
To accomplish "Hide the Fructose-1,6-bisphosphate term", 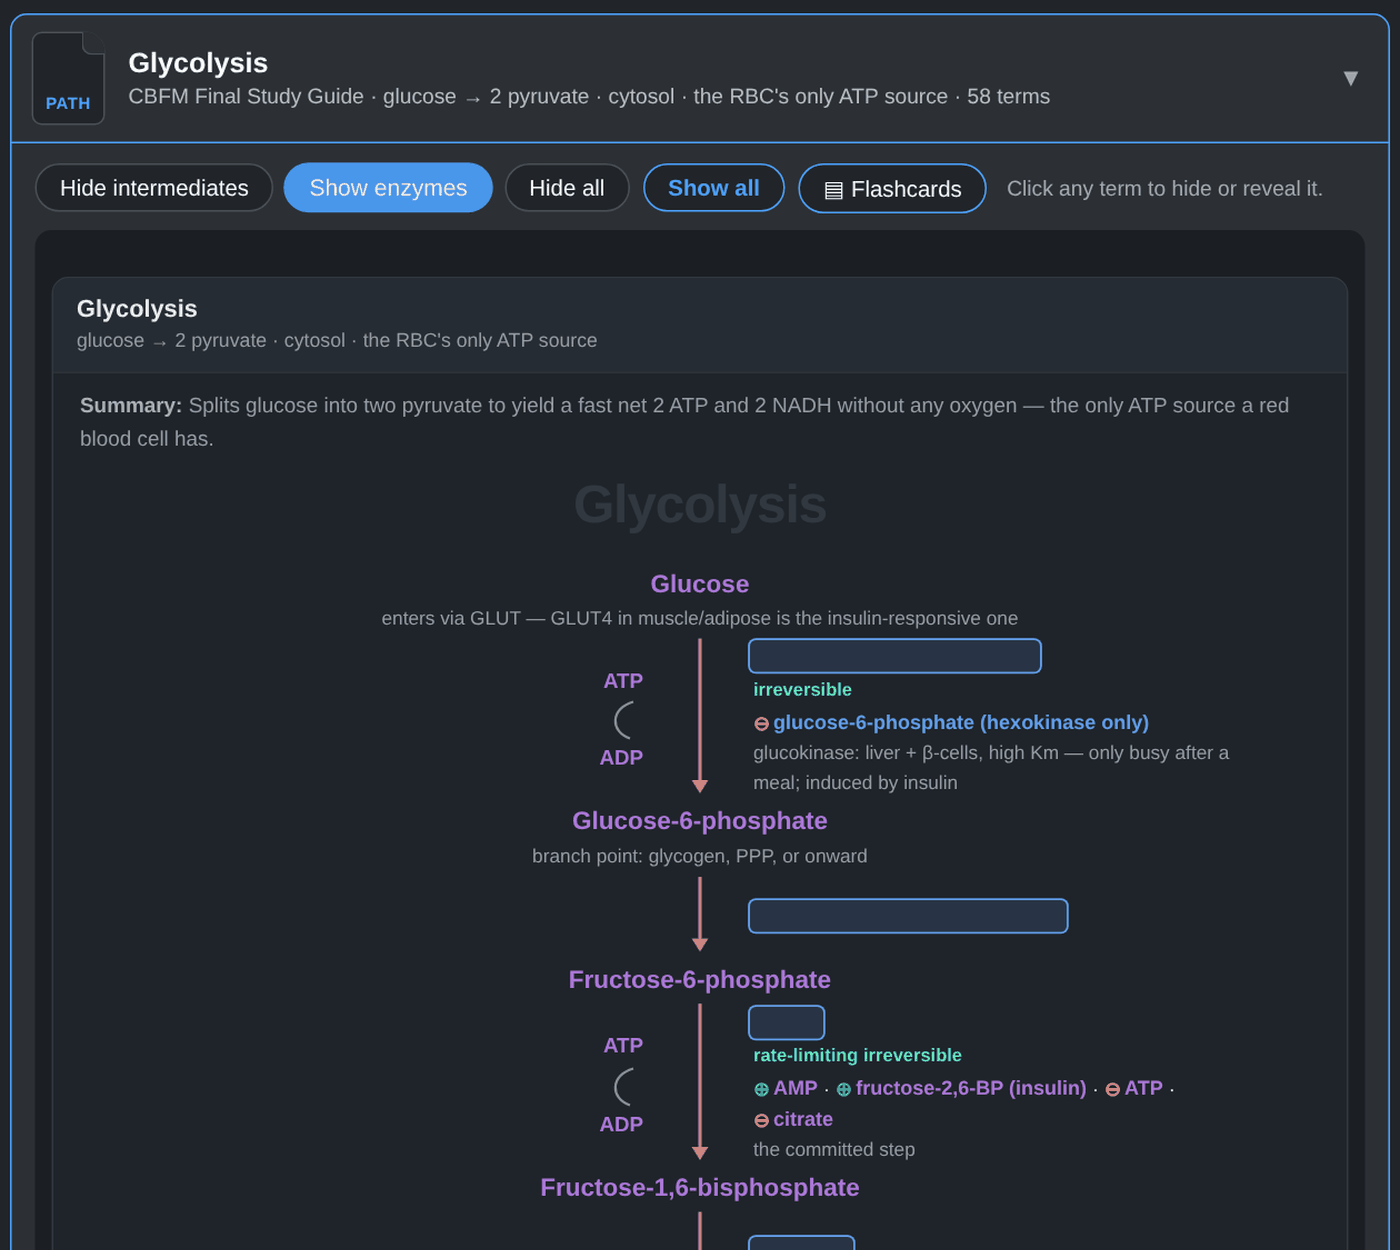I will [x=700, y=1188].
